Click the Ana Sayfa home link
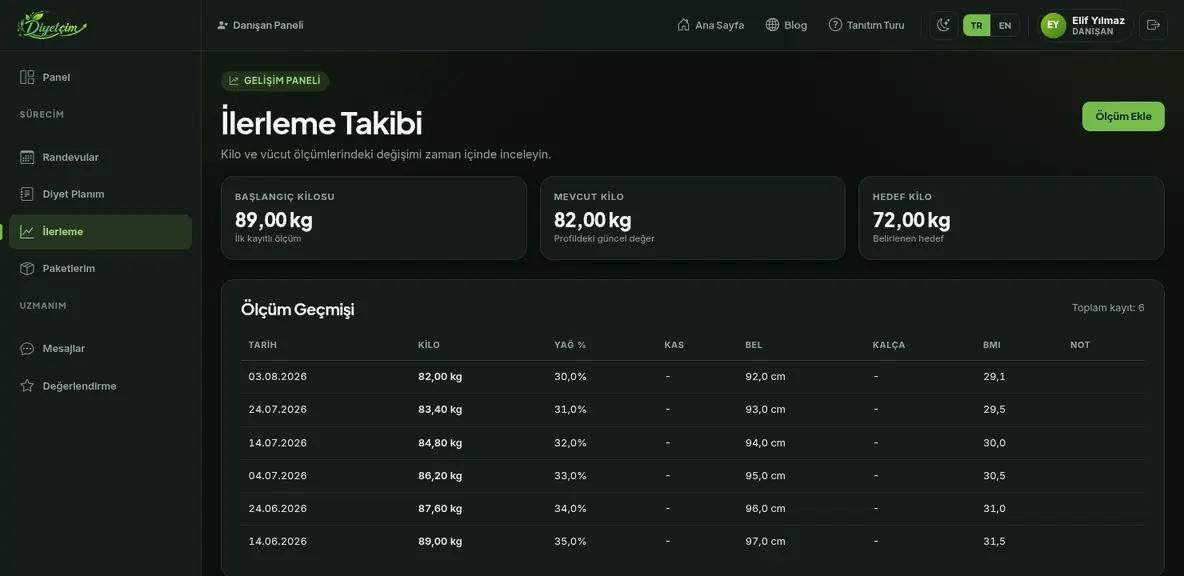This screenshot has height=576, width=1184. (x=711, y=25)
